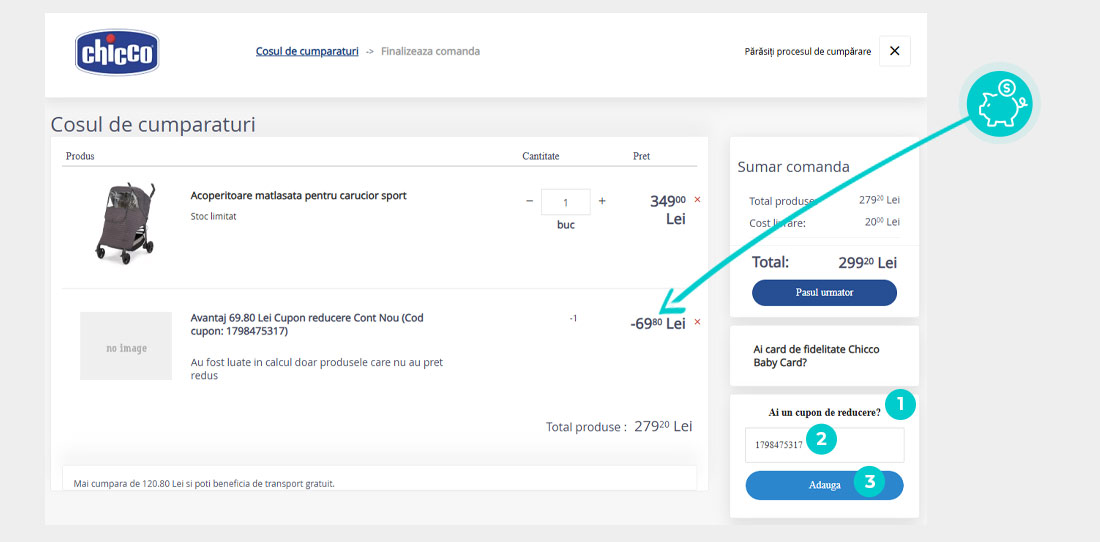Click the Total 299.20 Lei summary amount
This screenshot has height=542, width=1100.
point(868,263)
